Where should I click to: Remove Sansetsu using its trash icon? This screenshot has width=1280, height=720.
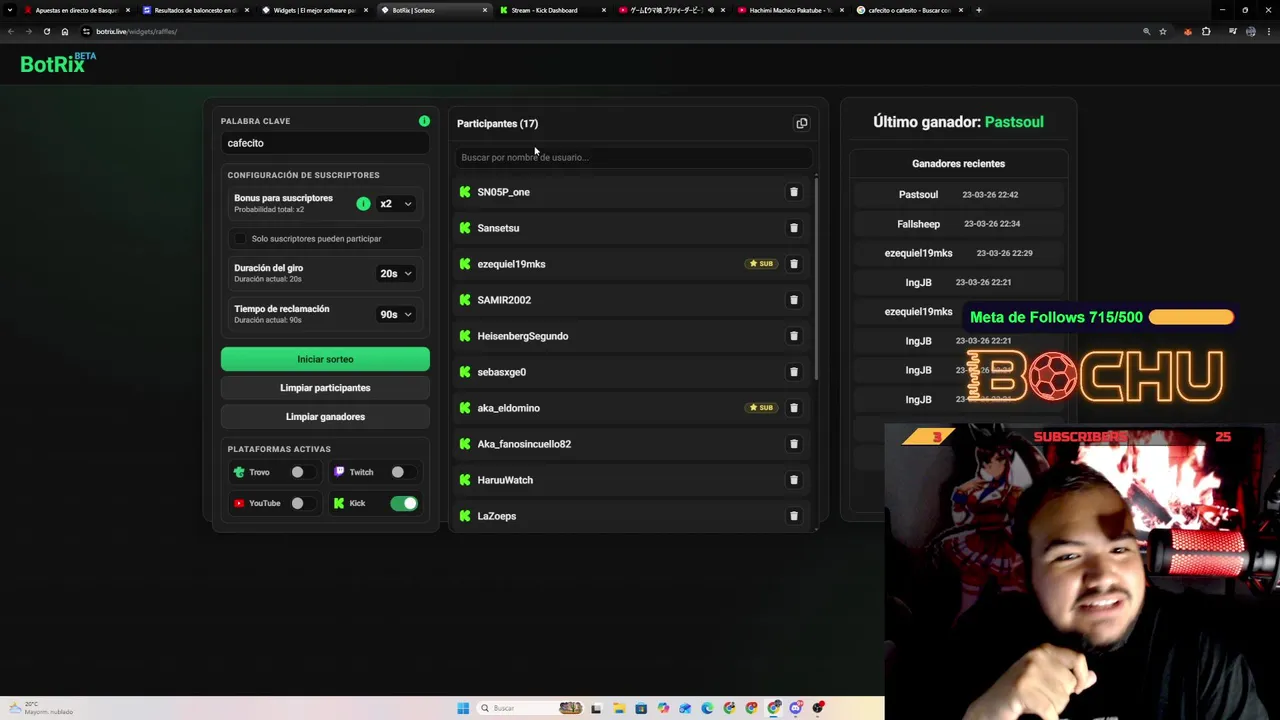[x=794, y=228]
